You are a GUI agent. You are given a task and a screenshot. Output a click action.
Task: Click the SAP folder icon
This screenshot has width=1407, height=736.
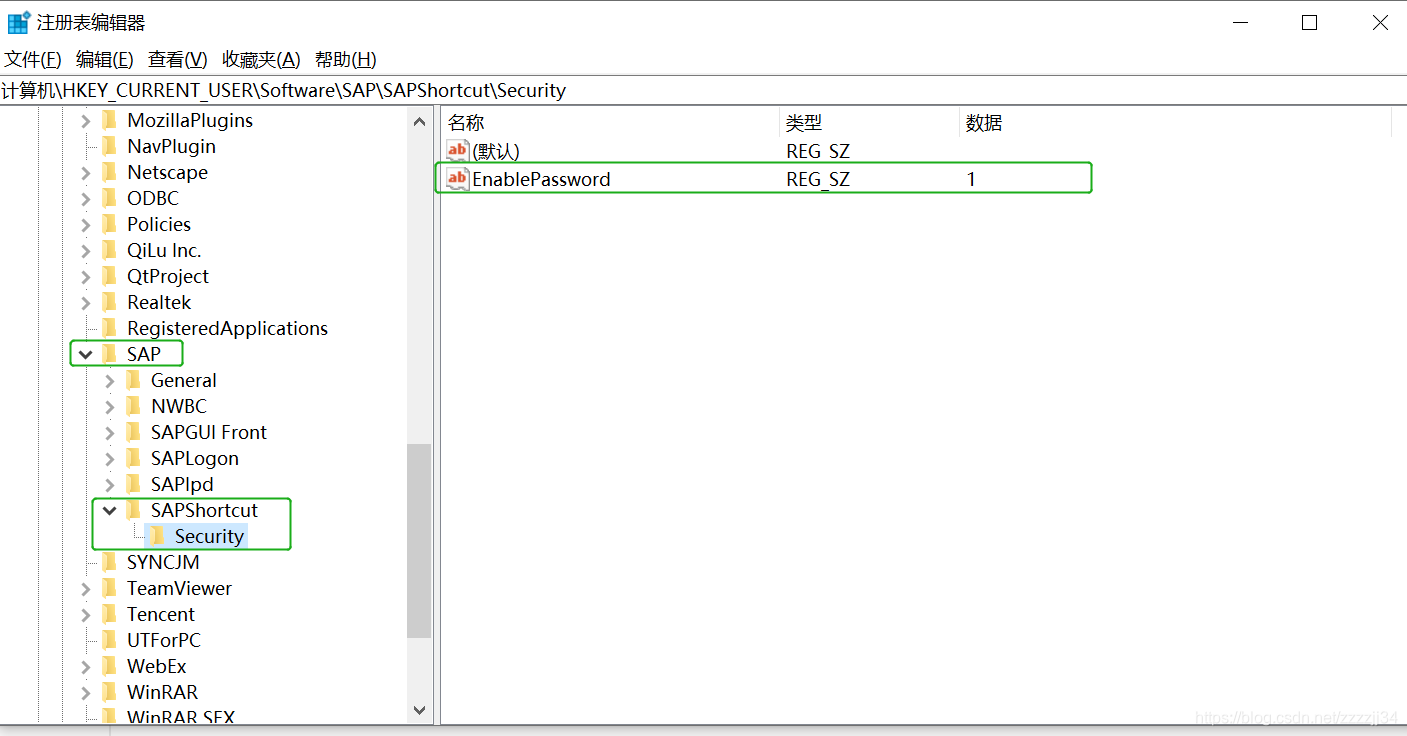coord(109,354)
